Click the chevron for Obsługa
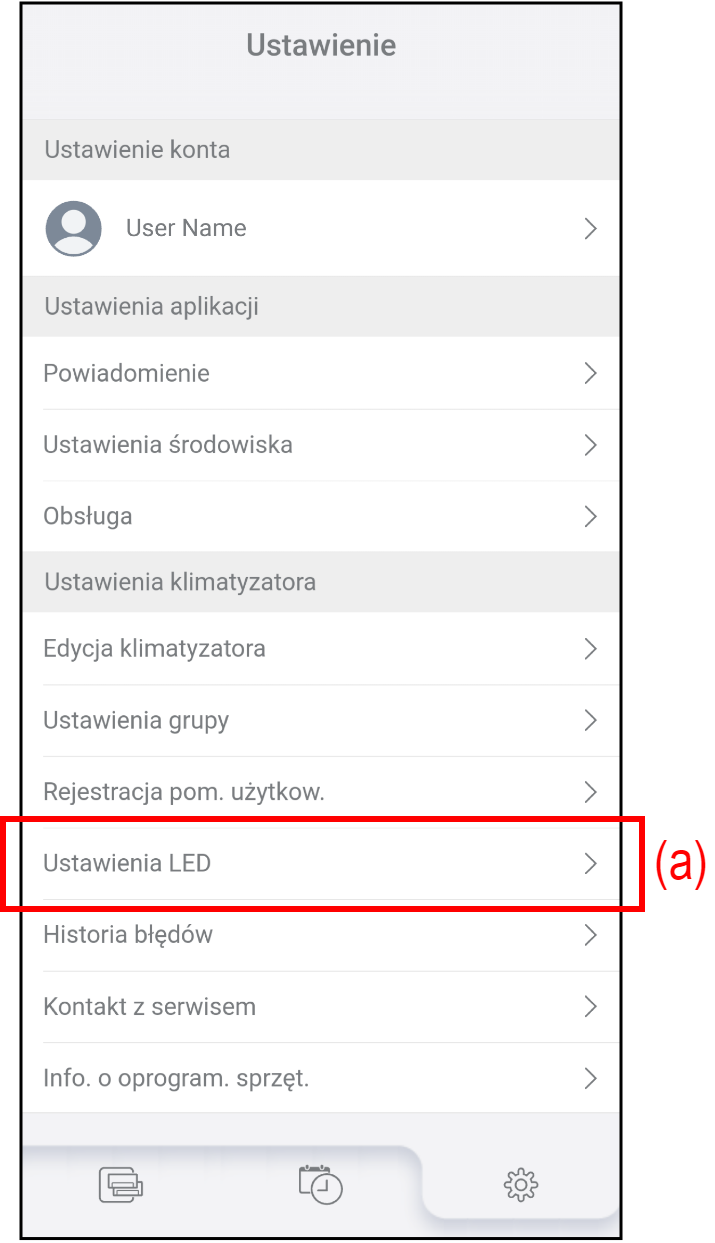715x1243 pixels. click(590, 517)
